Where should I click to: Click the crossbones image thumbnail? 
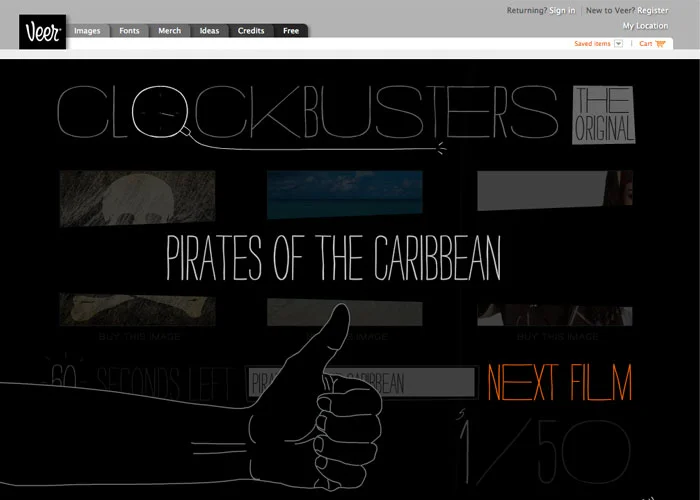tap(138, 309)
